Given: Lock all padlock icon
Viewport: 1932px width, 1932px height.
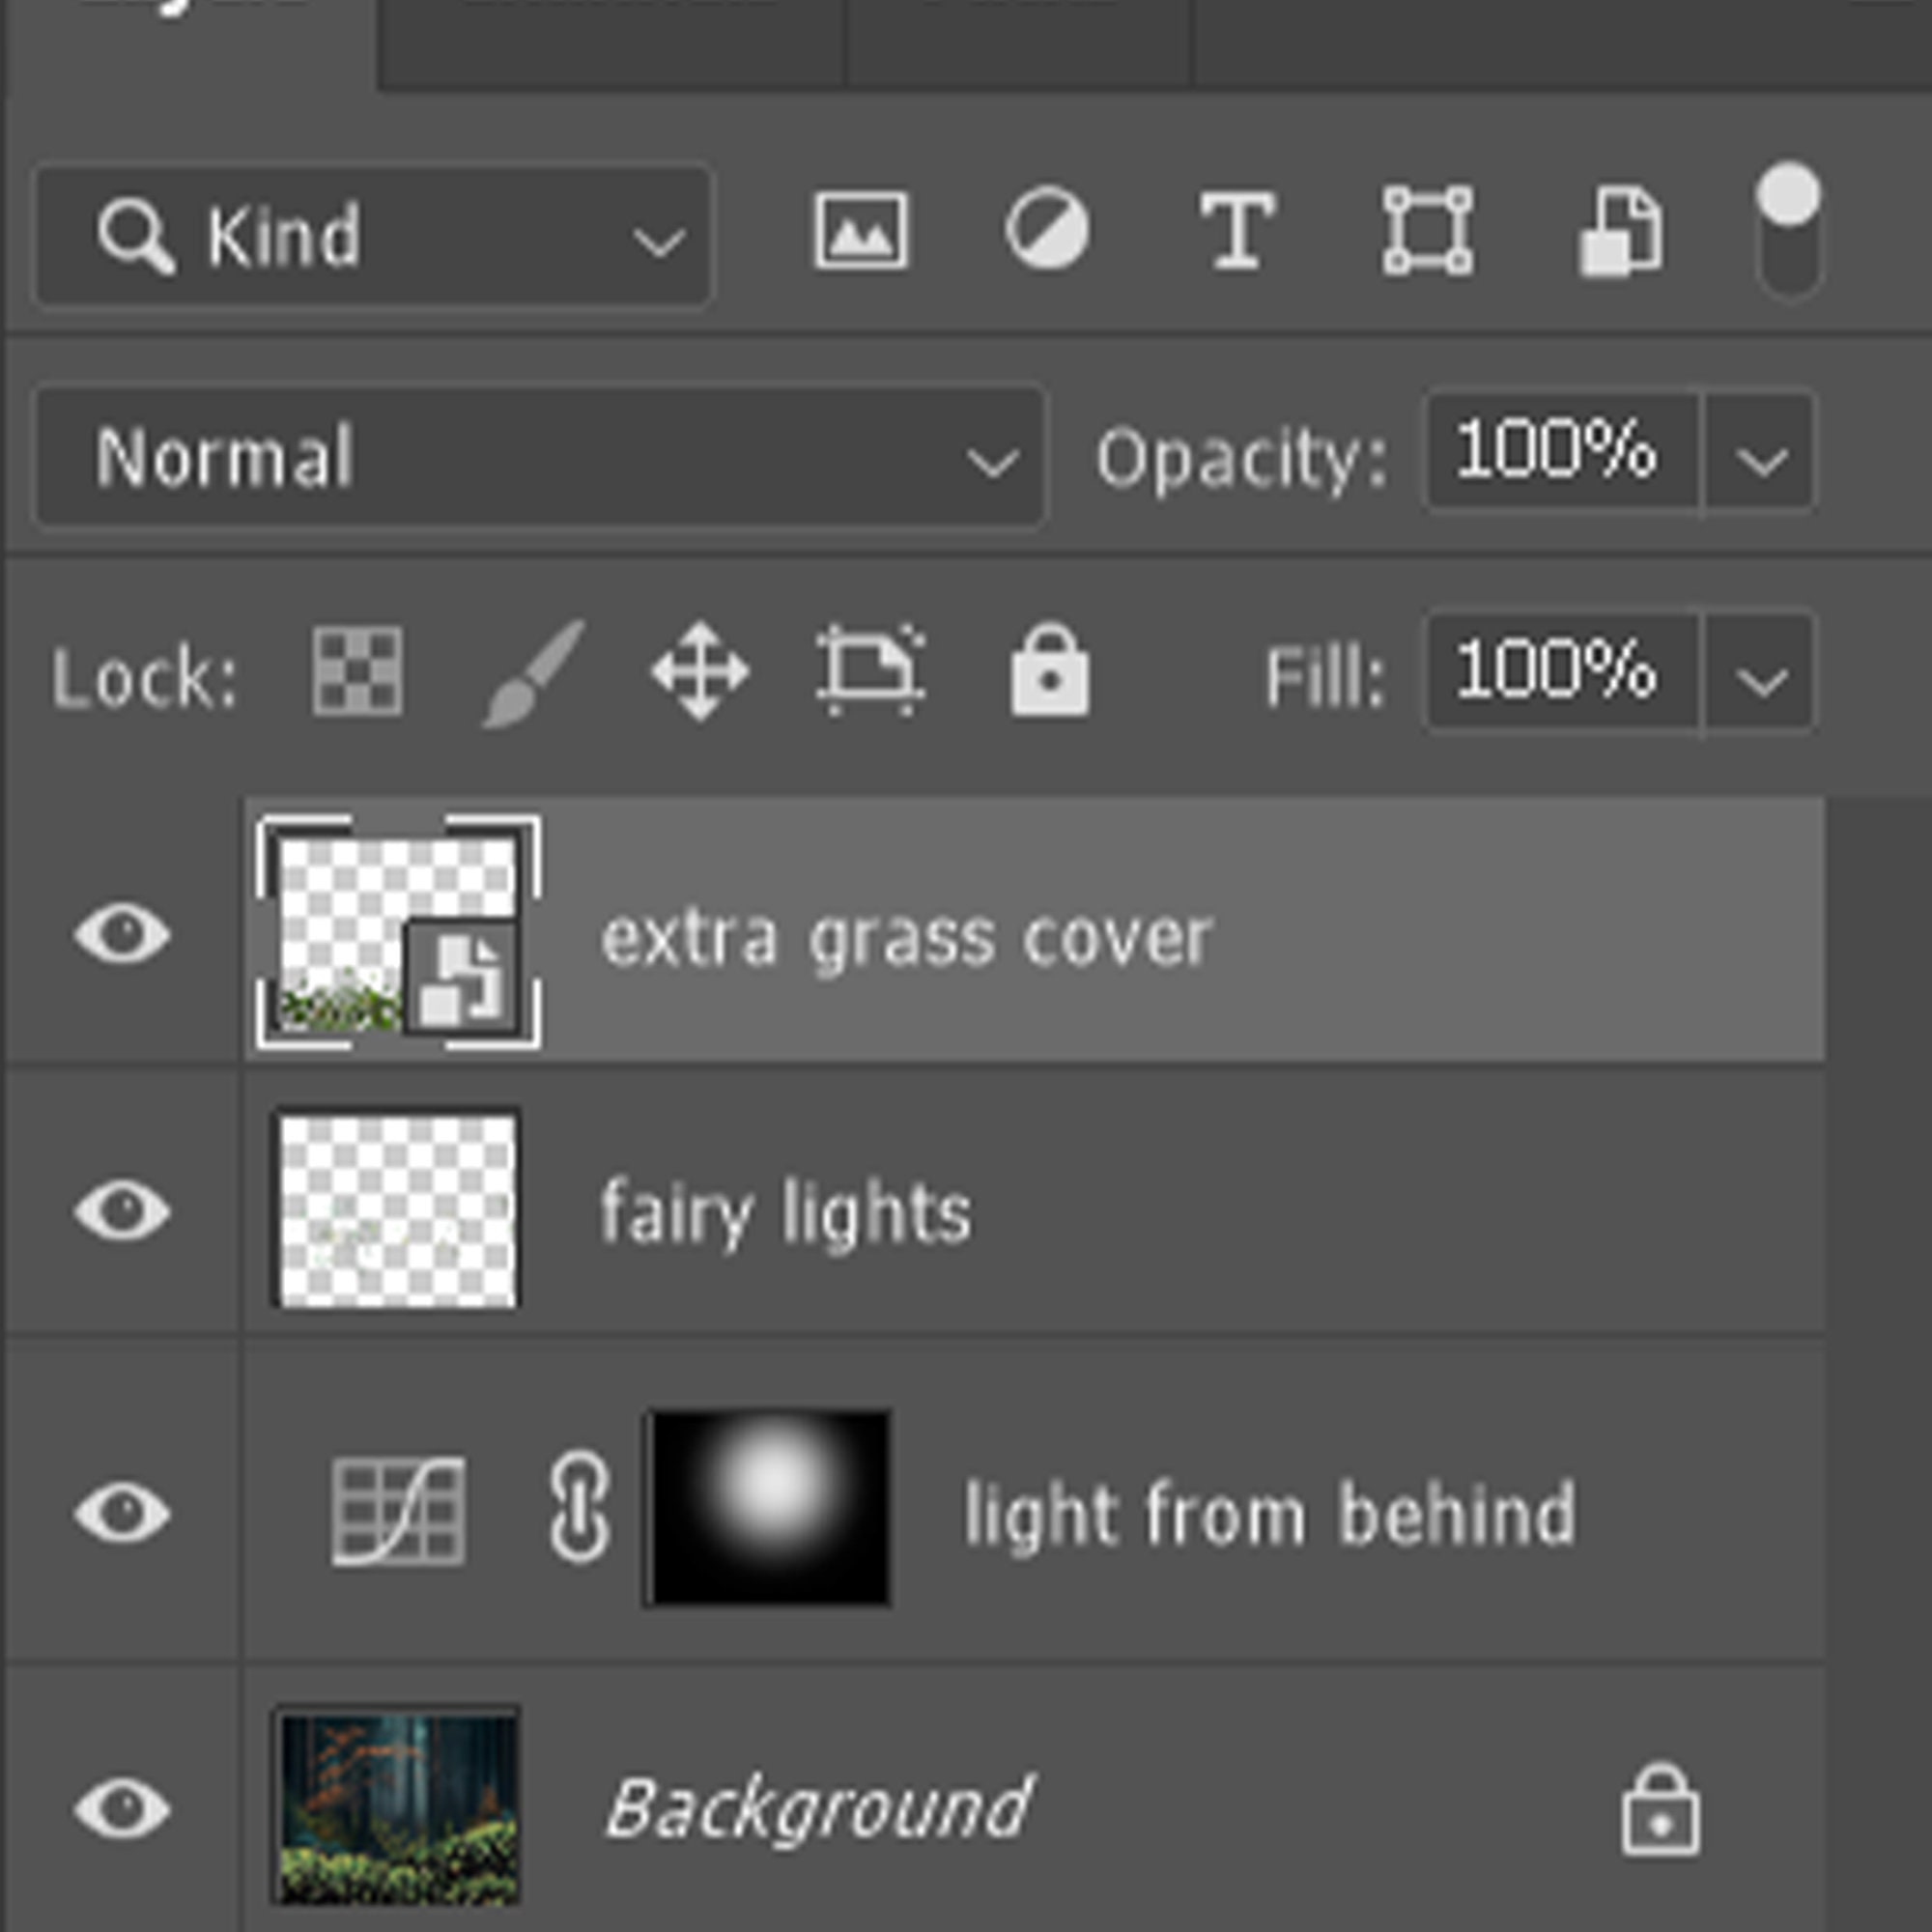Looking at the screenshot, I should (x=1049, y=670).
